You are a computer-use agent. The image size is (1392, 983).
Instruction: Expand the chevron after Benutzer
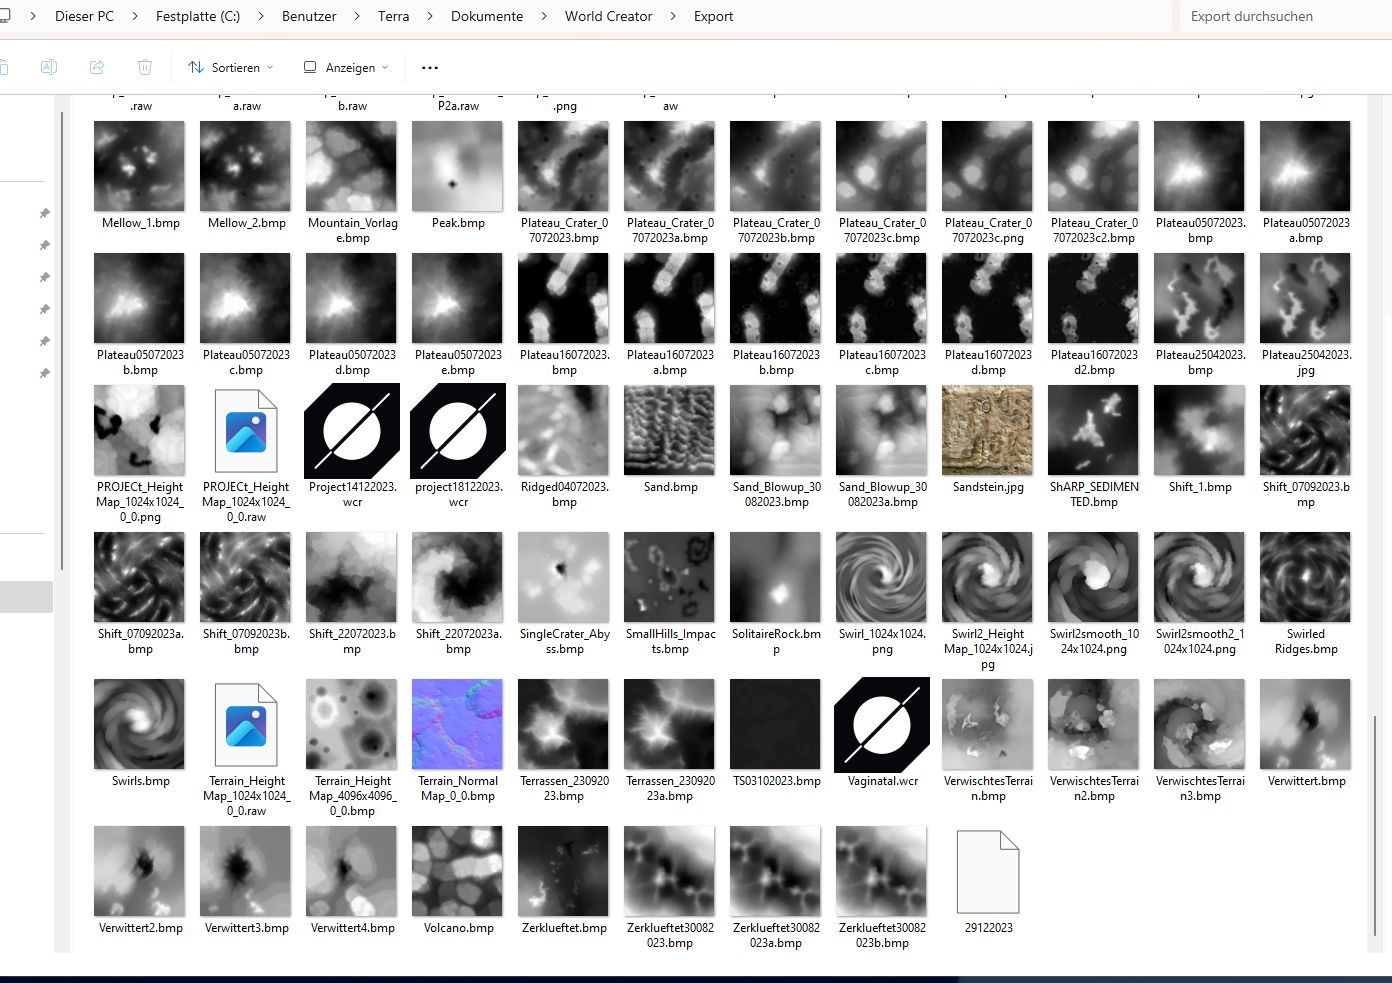click(x=357, y=16)
